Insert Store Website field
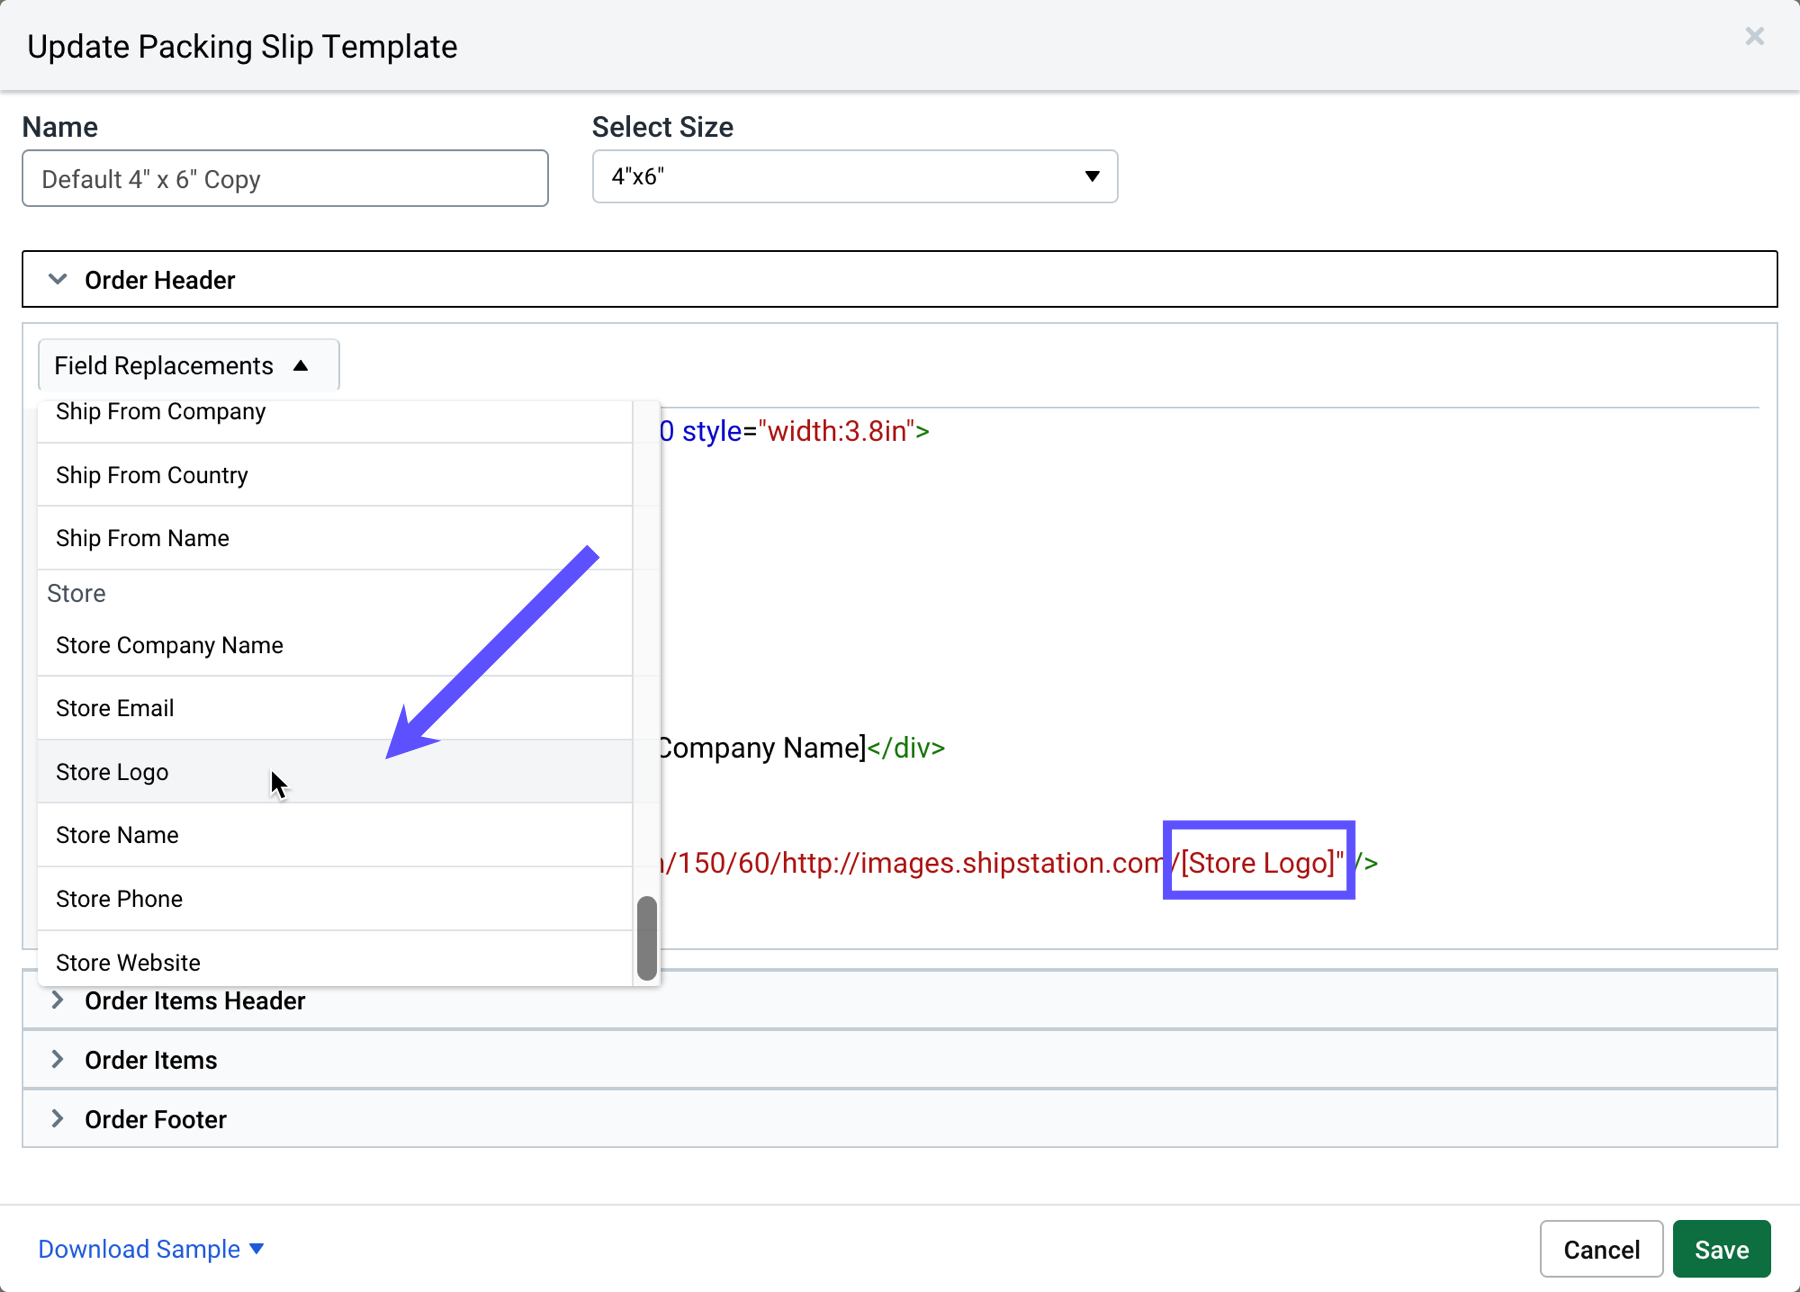The height and width of the screenshot is (1292, 1800). pyautogui.click(x=335, y=959)
